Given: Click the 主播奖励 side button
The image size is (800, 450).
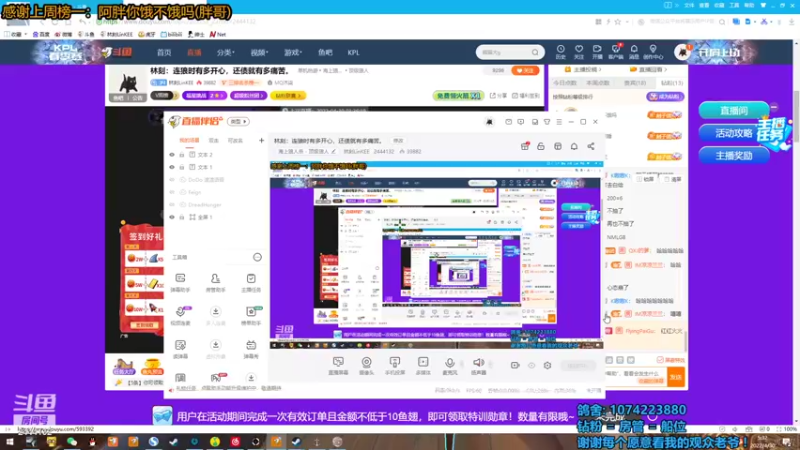Looking at the screenshot, I should [734, 156].
